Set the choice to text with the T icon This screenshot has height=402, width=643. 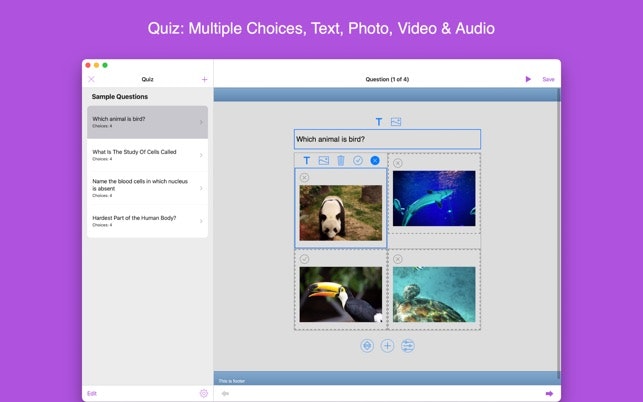[306, 160]
